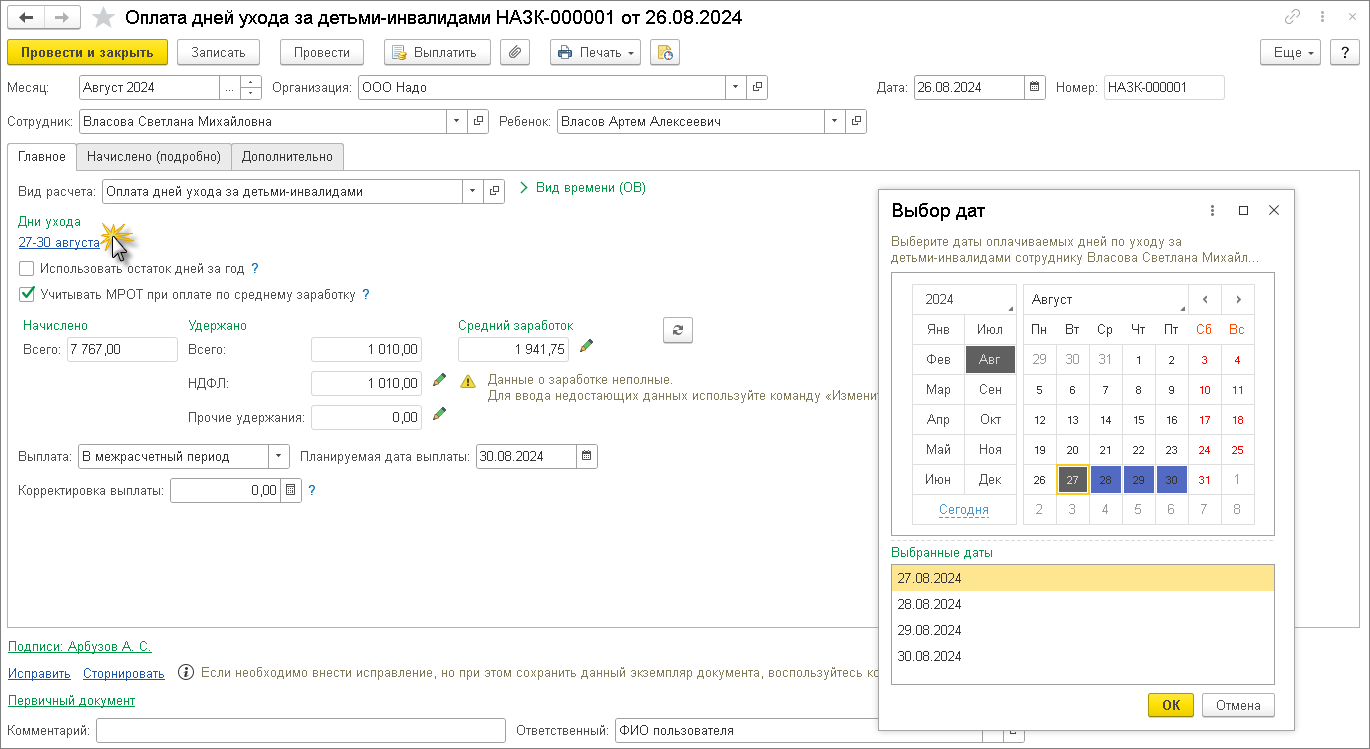This screenshot has width=1370, height=749.
Task: Open the Еще menu dropdown
Action: [x=1291, y=52]
